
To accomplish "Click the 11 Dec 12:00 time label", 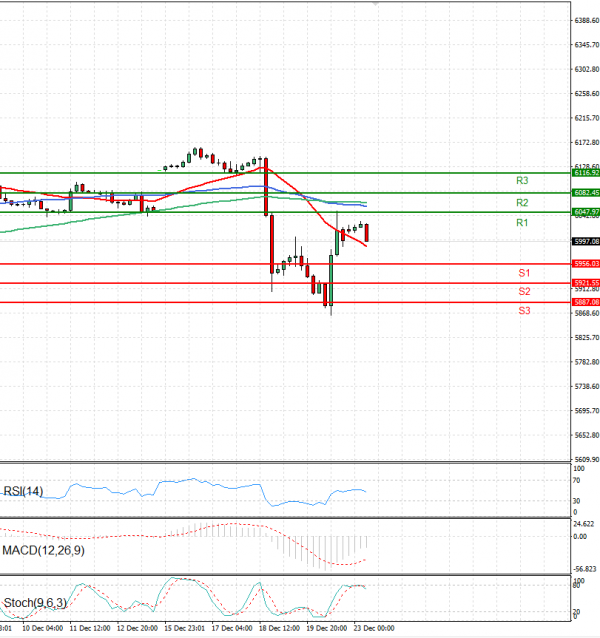I will coord(90,628).
